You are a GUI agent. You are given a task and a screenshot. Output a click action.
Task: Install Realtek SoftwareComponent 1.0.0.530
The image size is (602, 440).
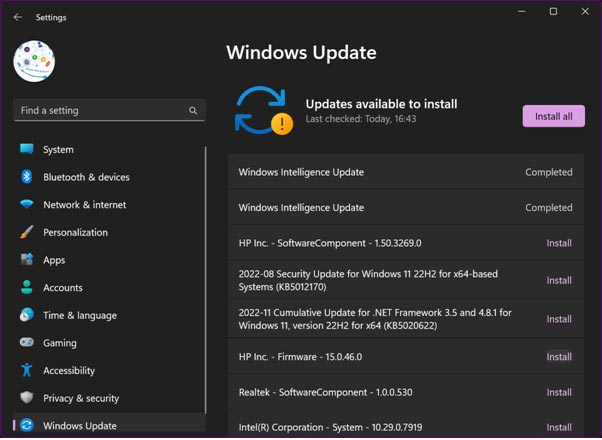pyautogui.click(x=559, y=392)
